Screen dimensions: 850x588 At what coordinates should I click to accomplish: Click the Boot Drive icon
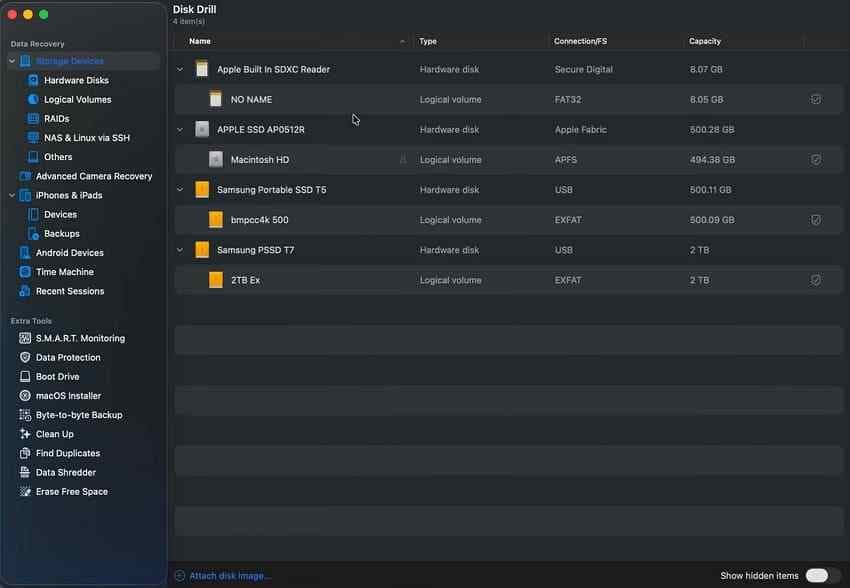(x=25, y=377)
